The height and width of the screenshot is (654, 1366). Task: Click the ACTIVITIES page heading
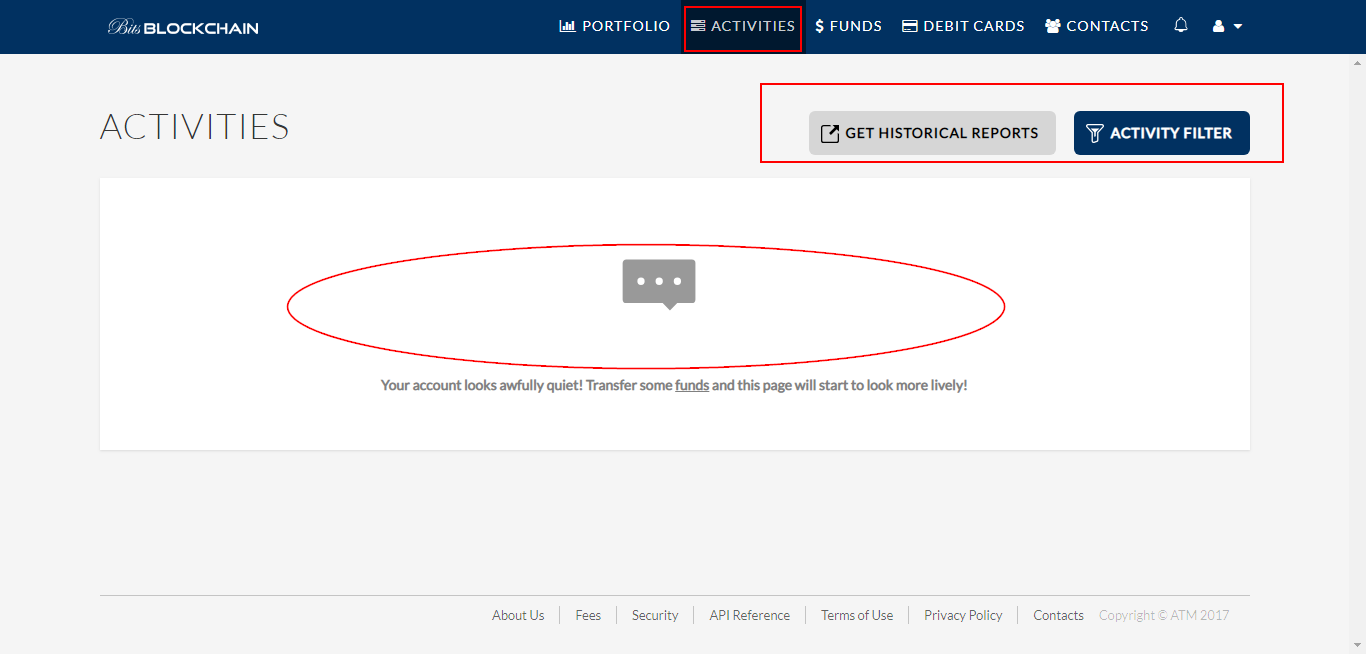pos(195,127)
